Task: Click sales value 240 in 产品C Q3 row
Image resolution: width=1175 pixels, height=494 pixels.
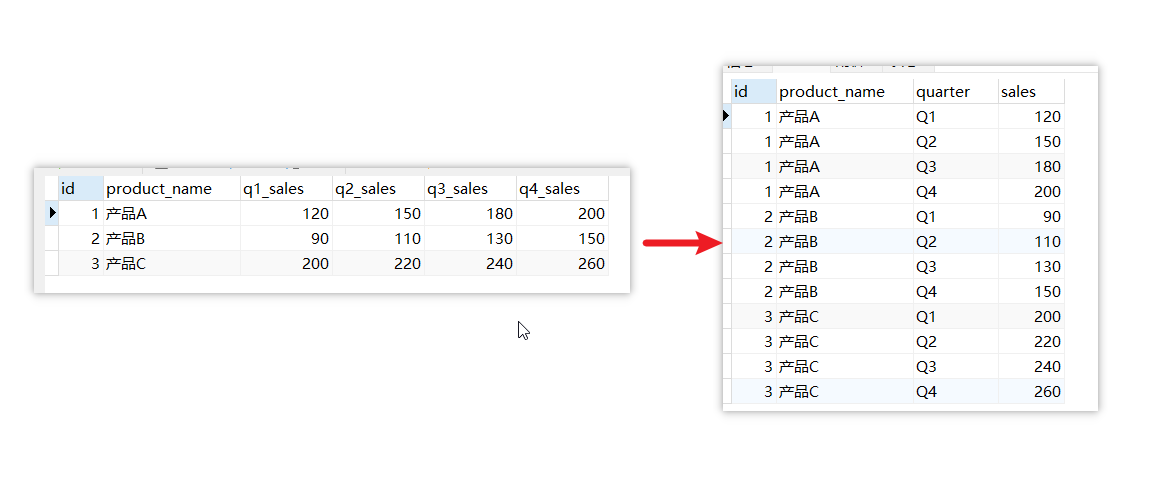Action: 1031,367
